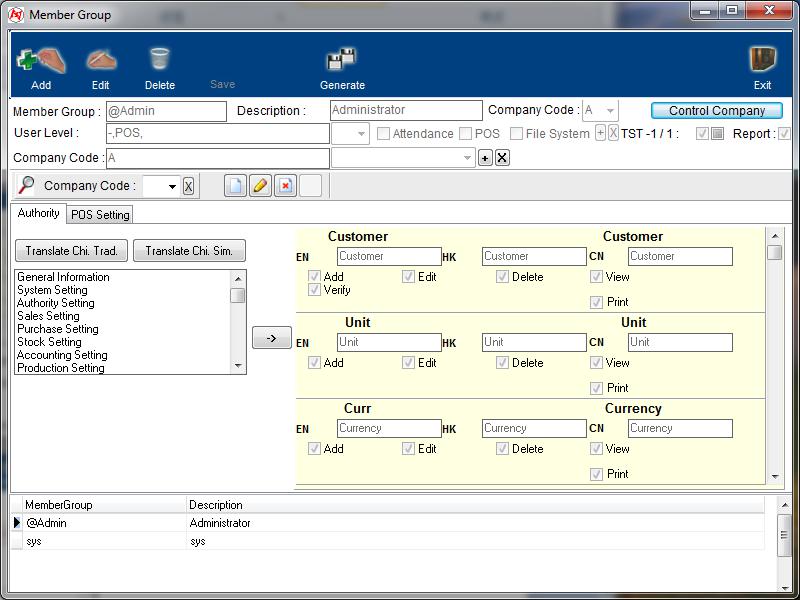This screenshot has height=600, width=800.
Task: Click the blank toolbar button beside delete
Action: click(310, 186)
